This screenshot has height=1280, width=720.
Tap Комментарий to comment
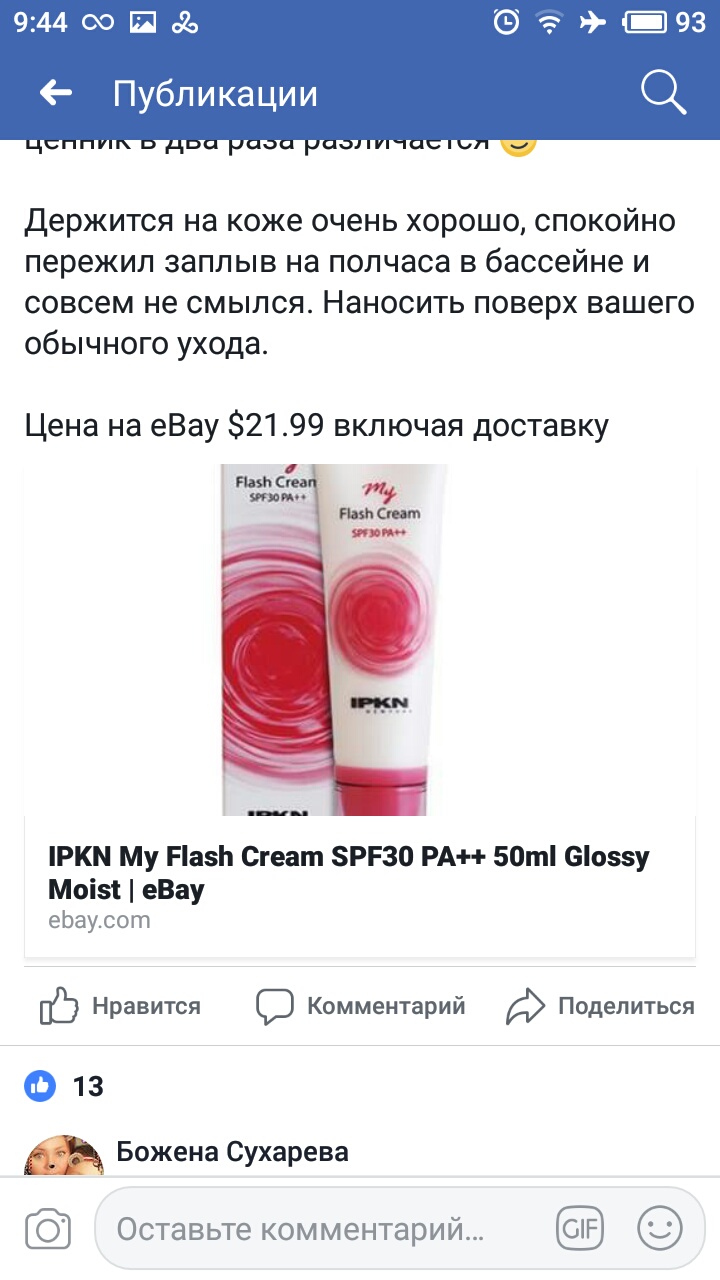click(386, 1006)
